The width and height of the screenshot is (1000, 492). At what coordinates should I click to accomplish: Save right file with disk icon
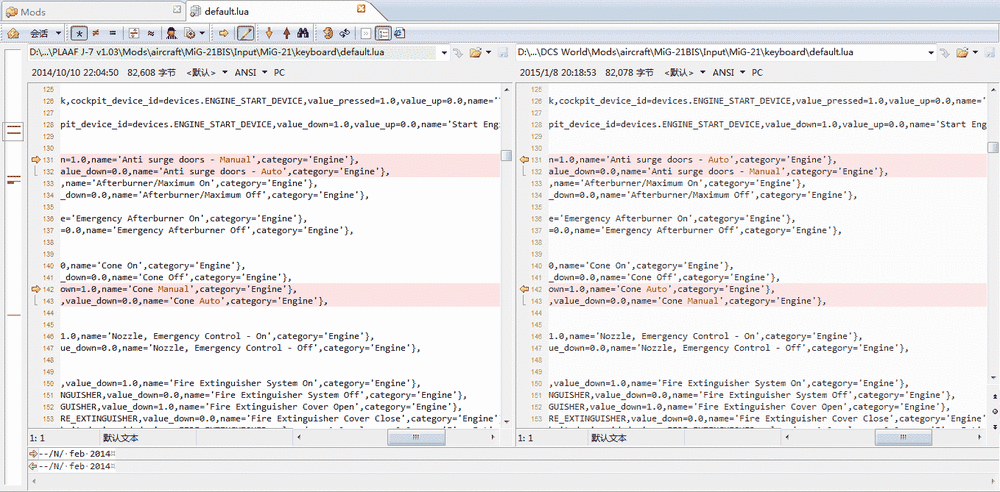tap(990, 52)
